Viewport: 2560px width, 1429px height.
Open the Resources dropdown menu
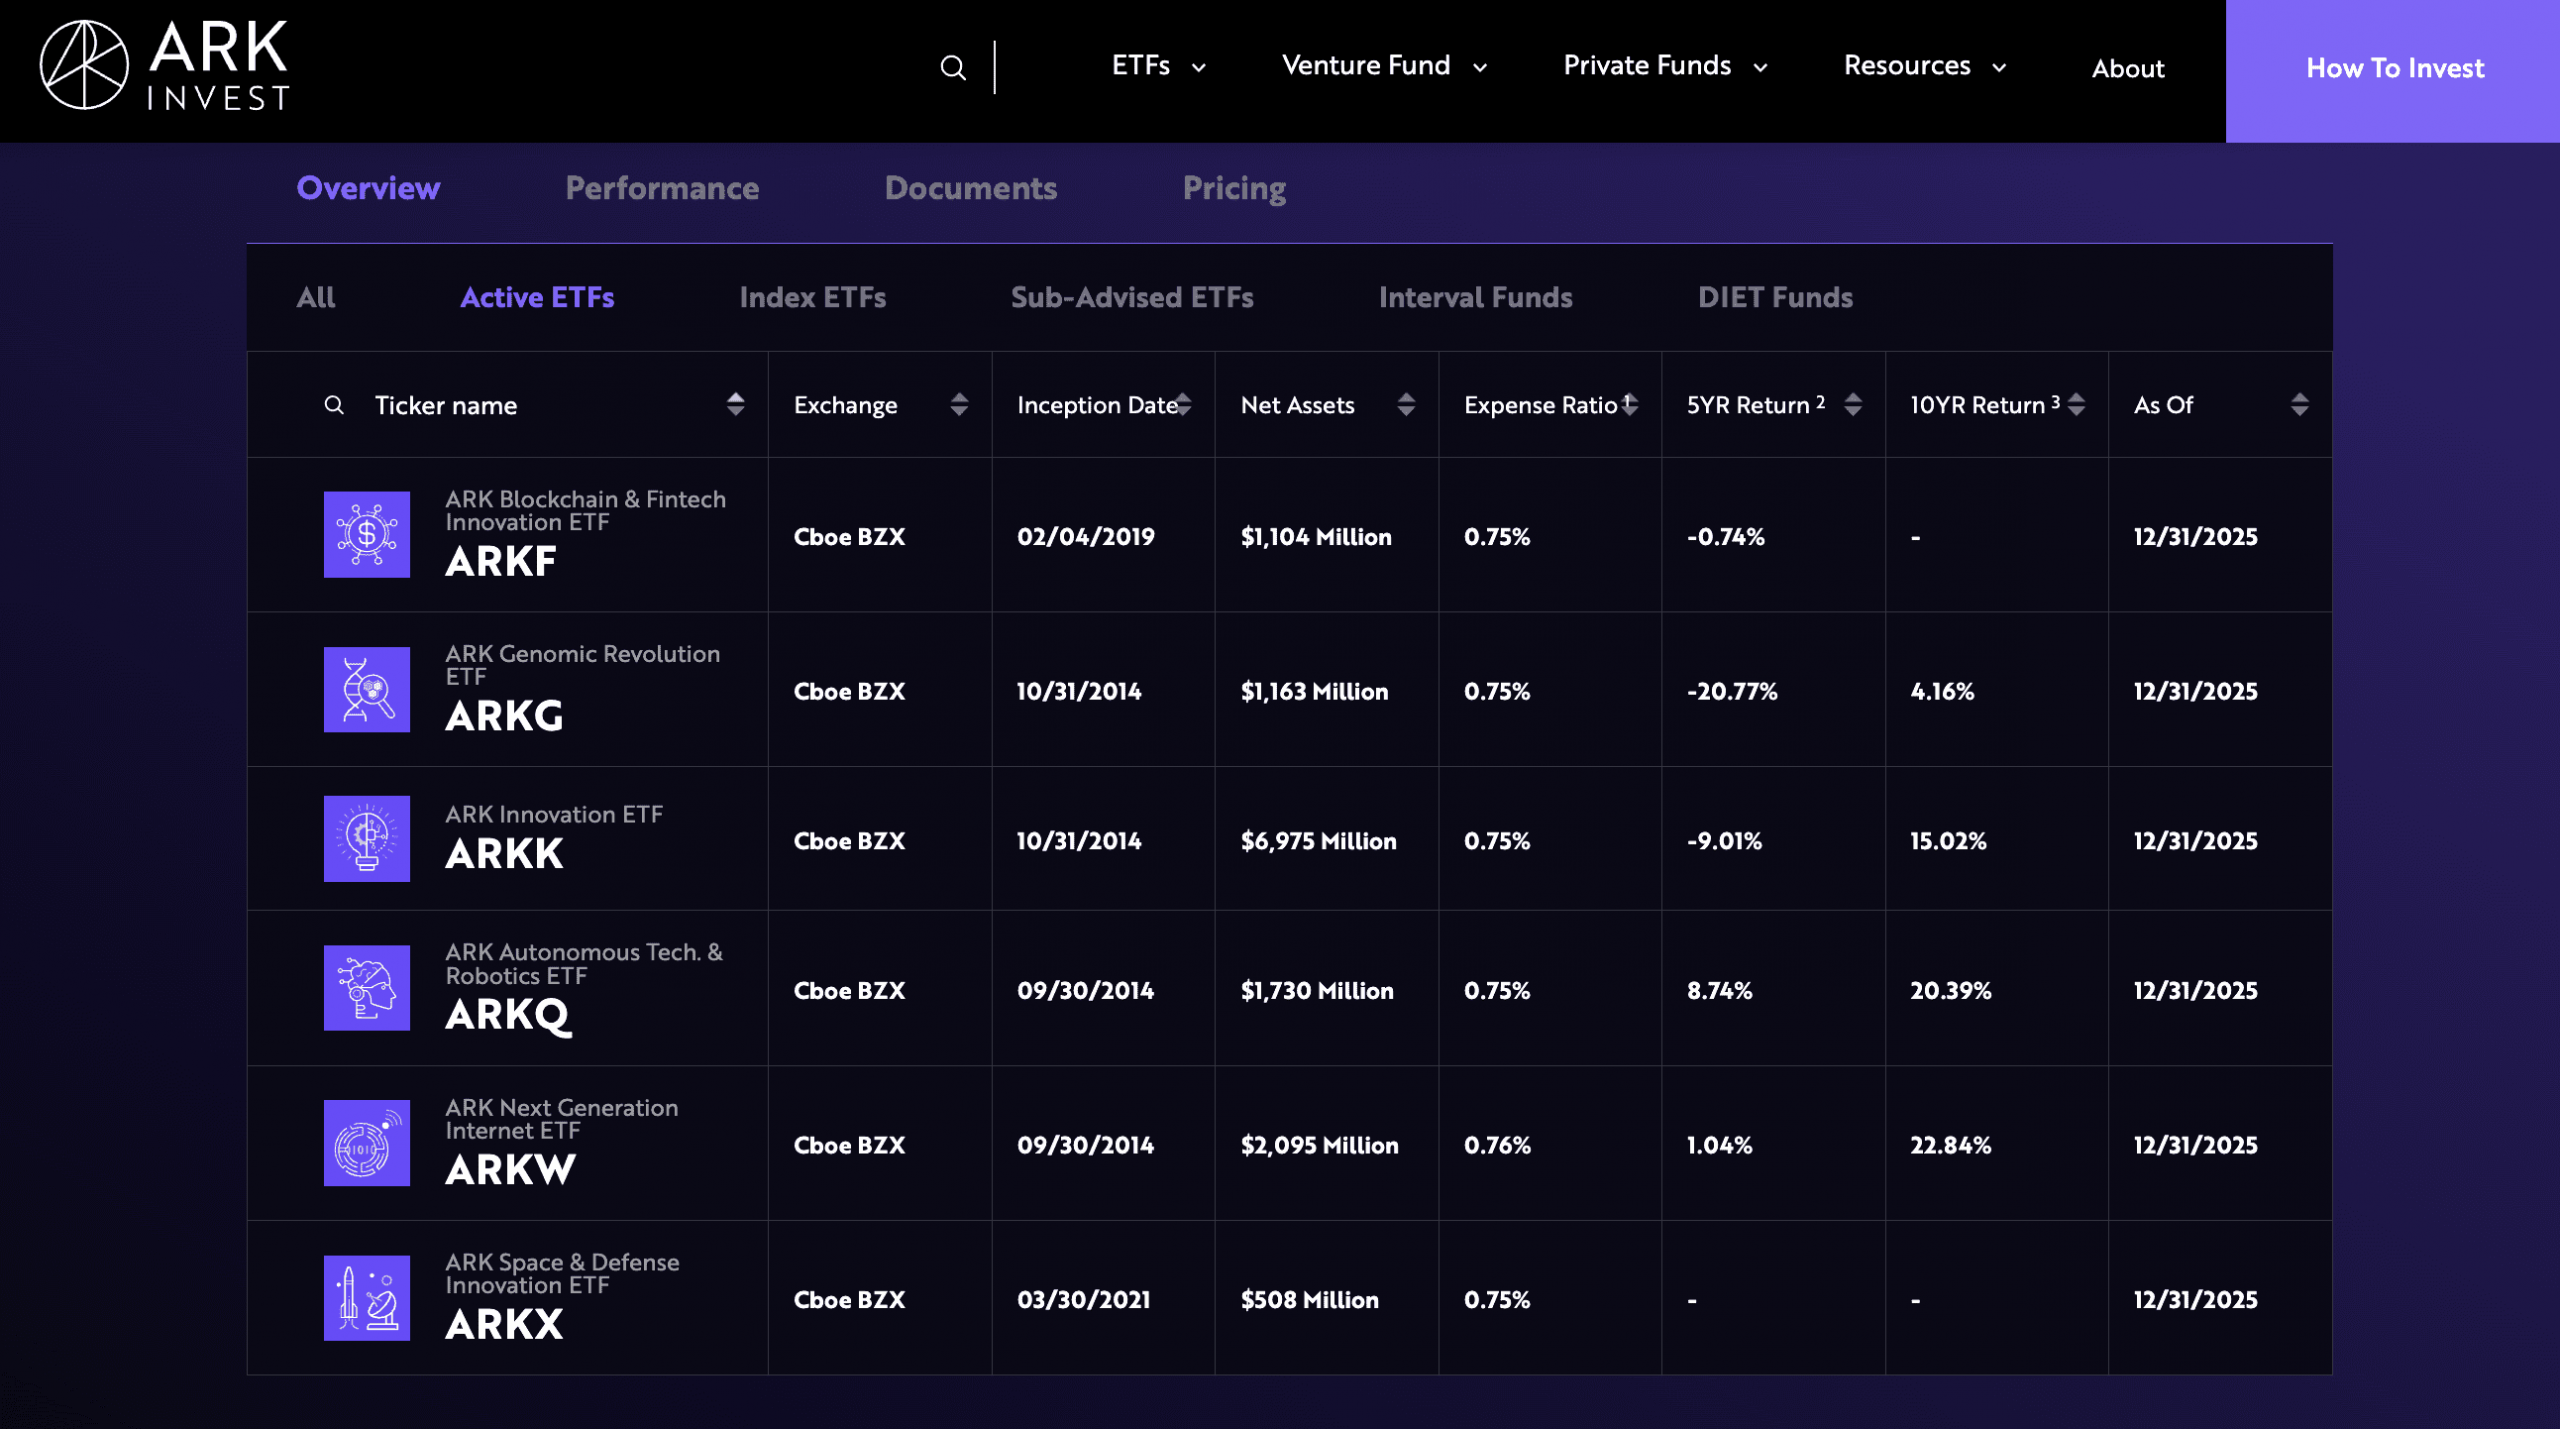1924,66
